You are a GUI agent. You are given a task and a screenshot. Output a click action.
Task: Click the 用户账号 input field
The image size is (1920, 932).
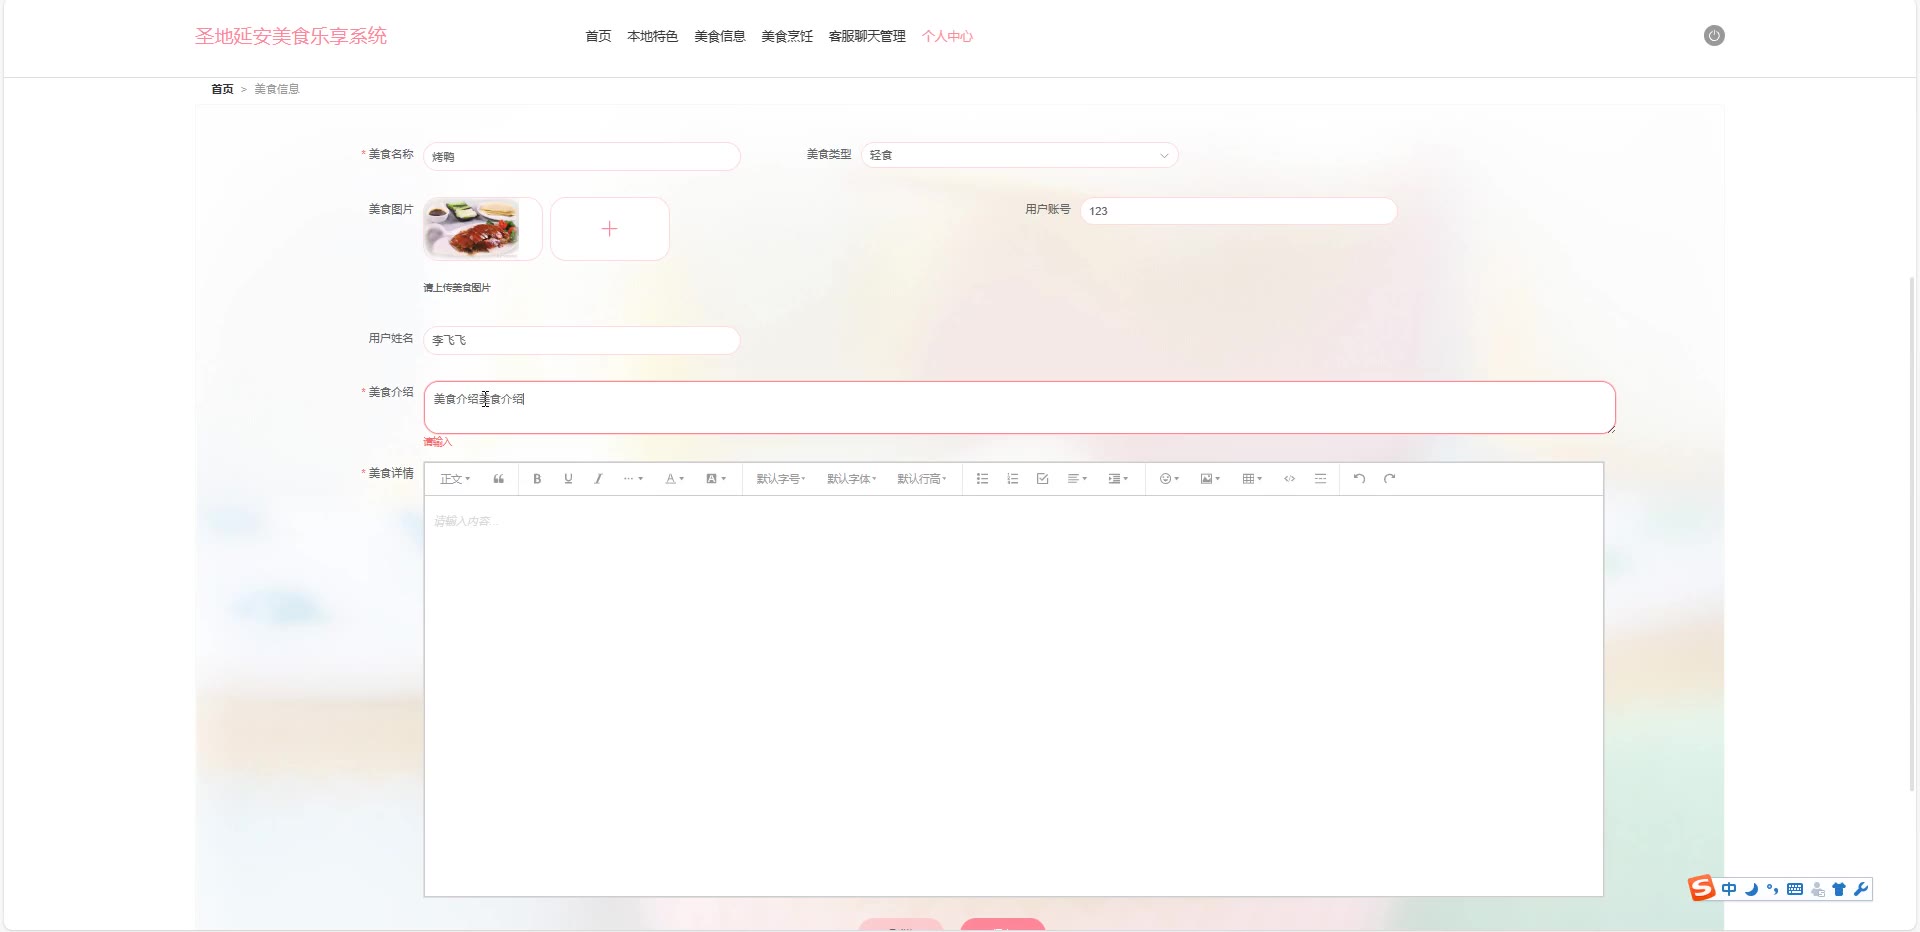(1239, 211)
